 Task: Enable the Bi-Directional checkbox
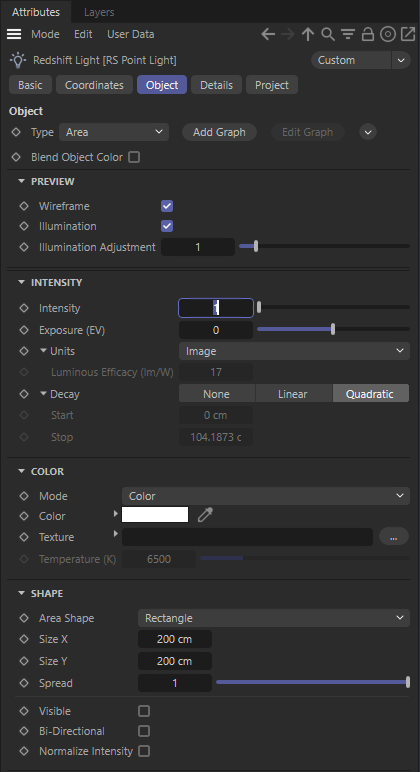tap(144, 731)
